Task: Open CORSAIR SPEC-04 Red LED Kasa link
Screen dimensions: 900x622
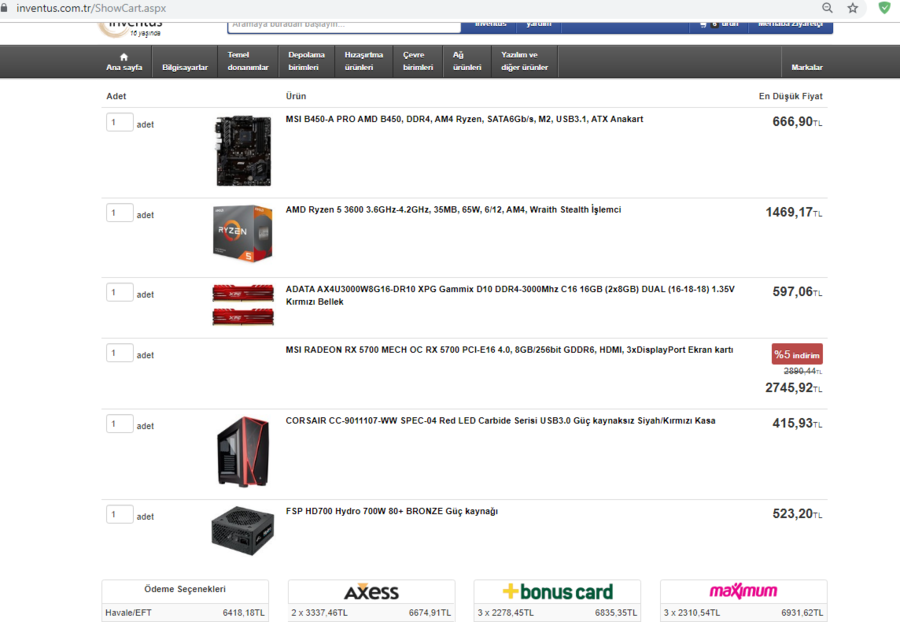Action: 501,421
